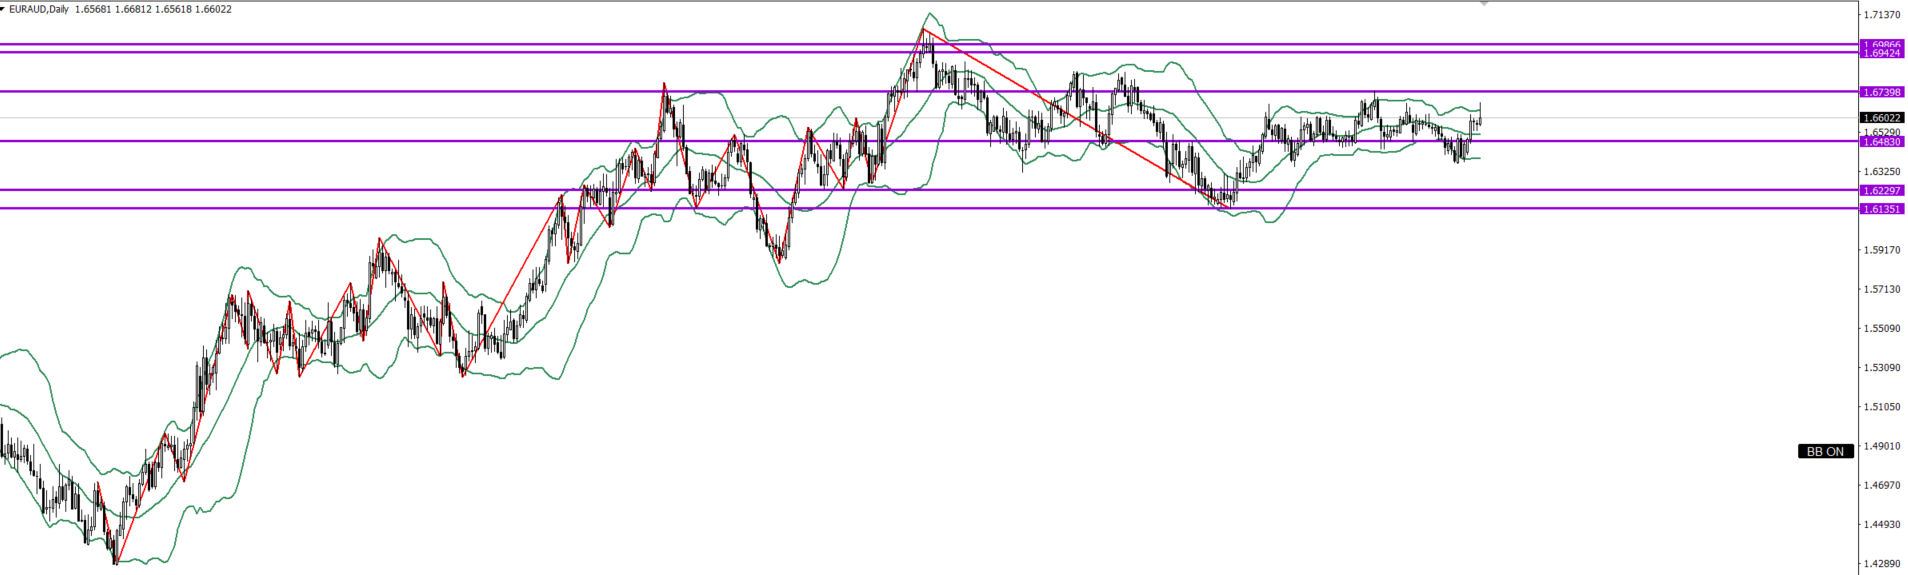Select the 1.64830 purple price tag
Image resolution: width=1908 pixels, height=575 pixels.
tap(1881, 142)
